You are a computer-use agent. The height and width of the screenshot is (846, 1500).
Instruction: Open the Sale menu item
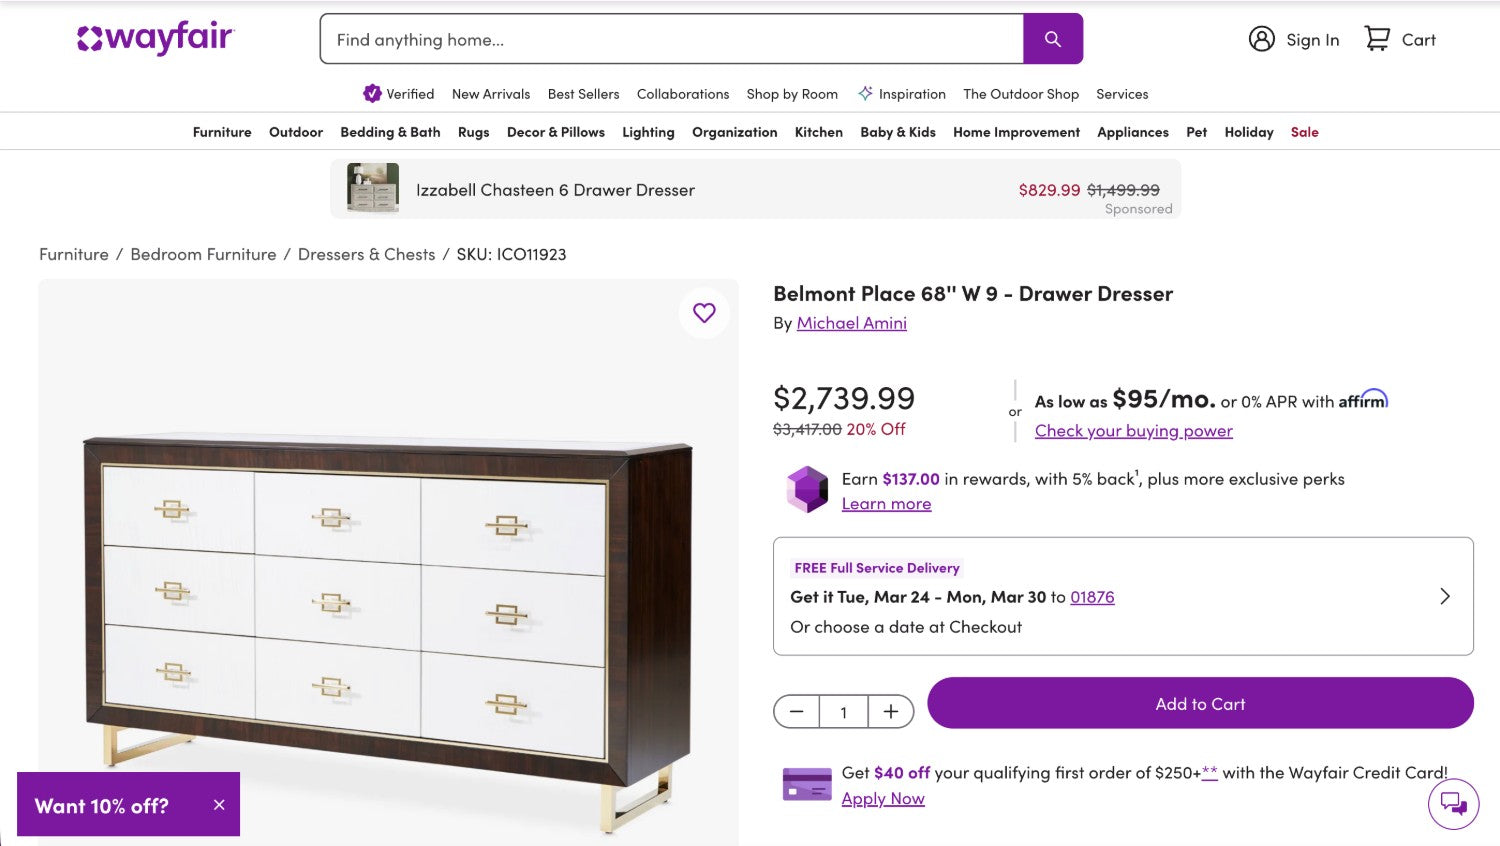[x=1304, y=132]
